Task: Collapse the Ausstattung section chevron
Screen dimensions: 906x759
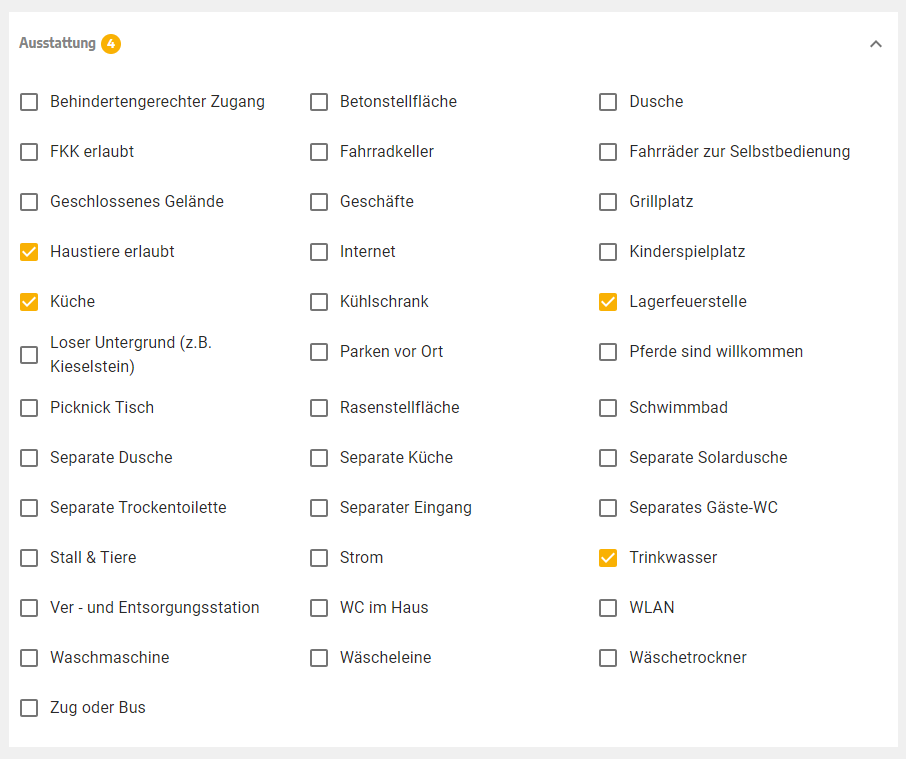Action: (875, 44)
